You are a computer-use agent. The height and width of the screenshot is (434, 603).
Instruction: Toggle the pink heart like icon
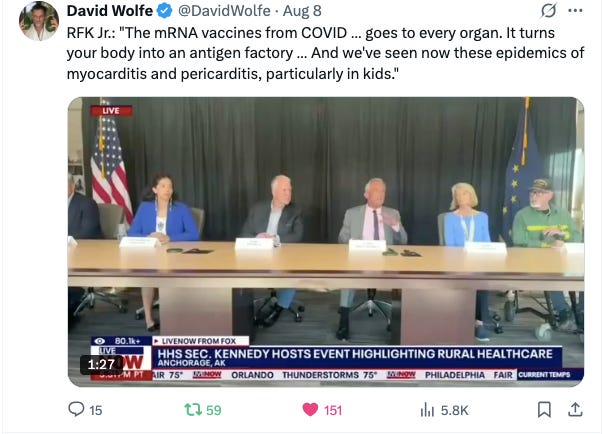310,410
